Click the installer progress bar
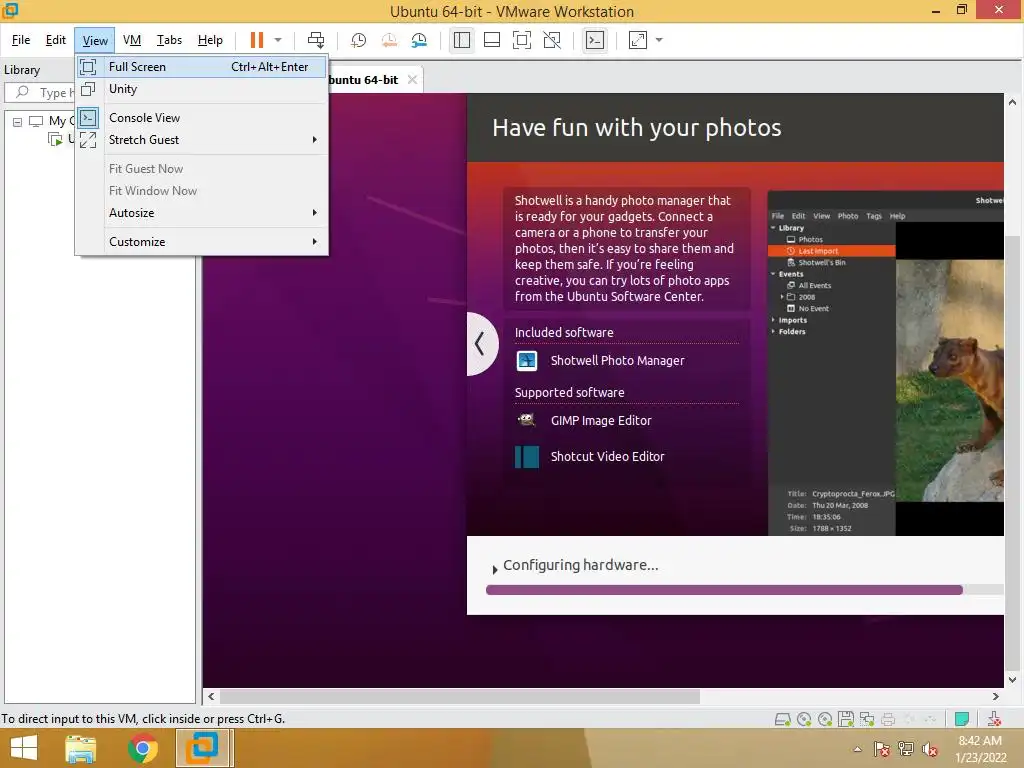 coord(744,590)
